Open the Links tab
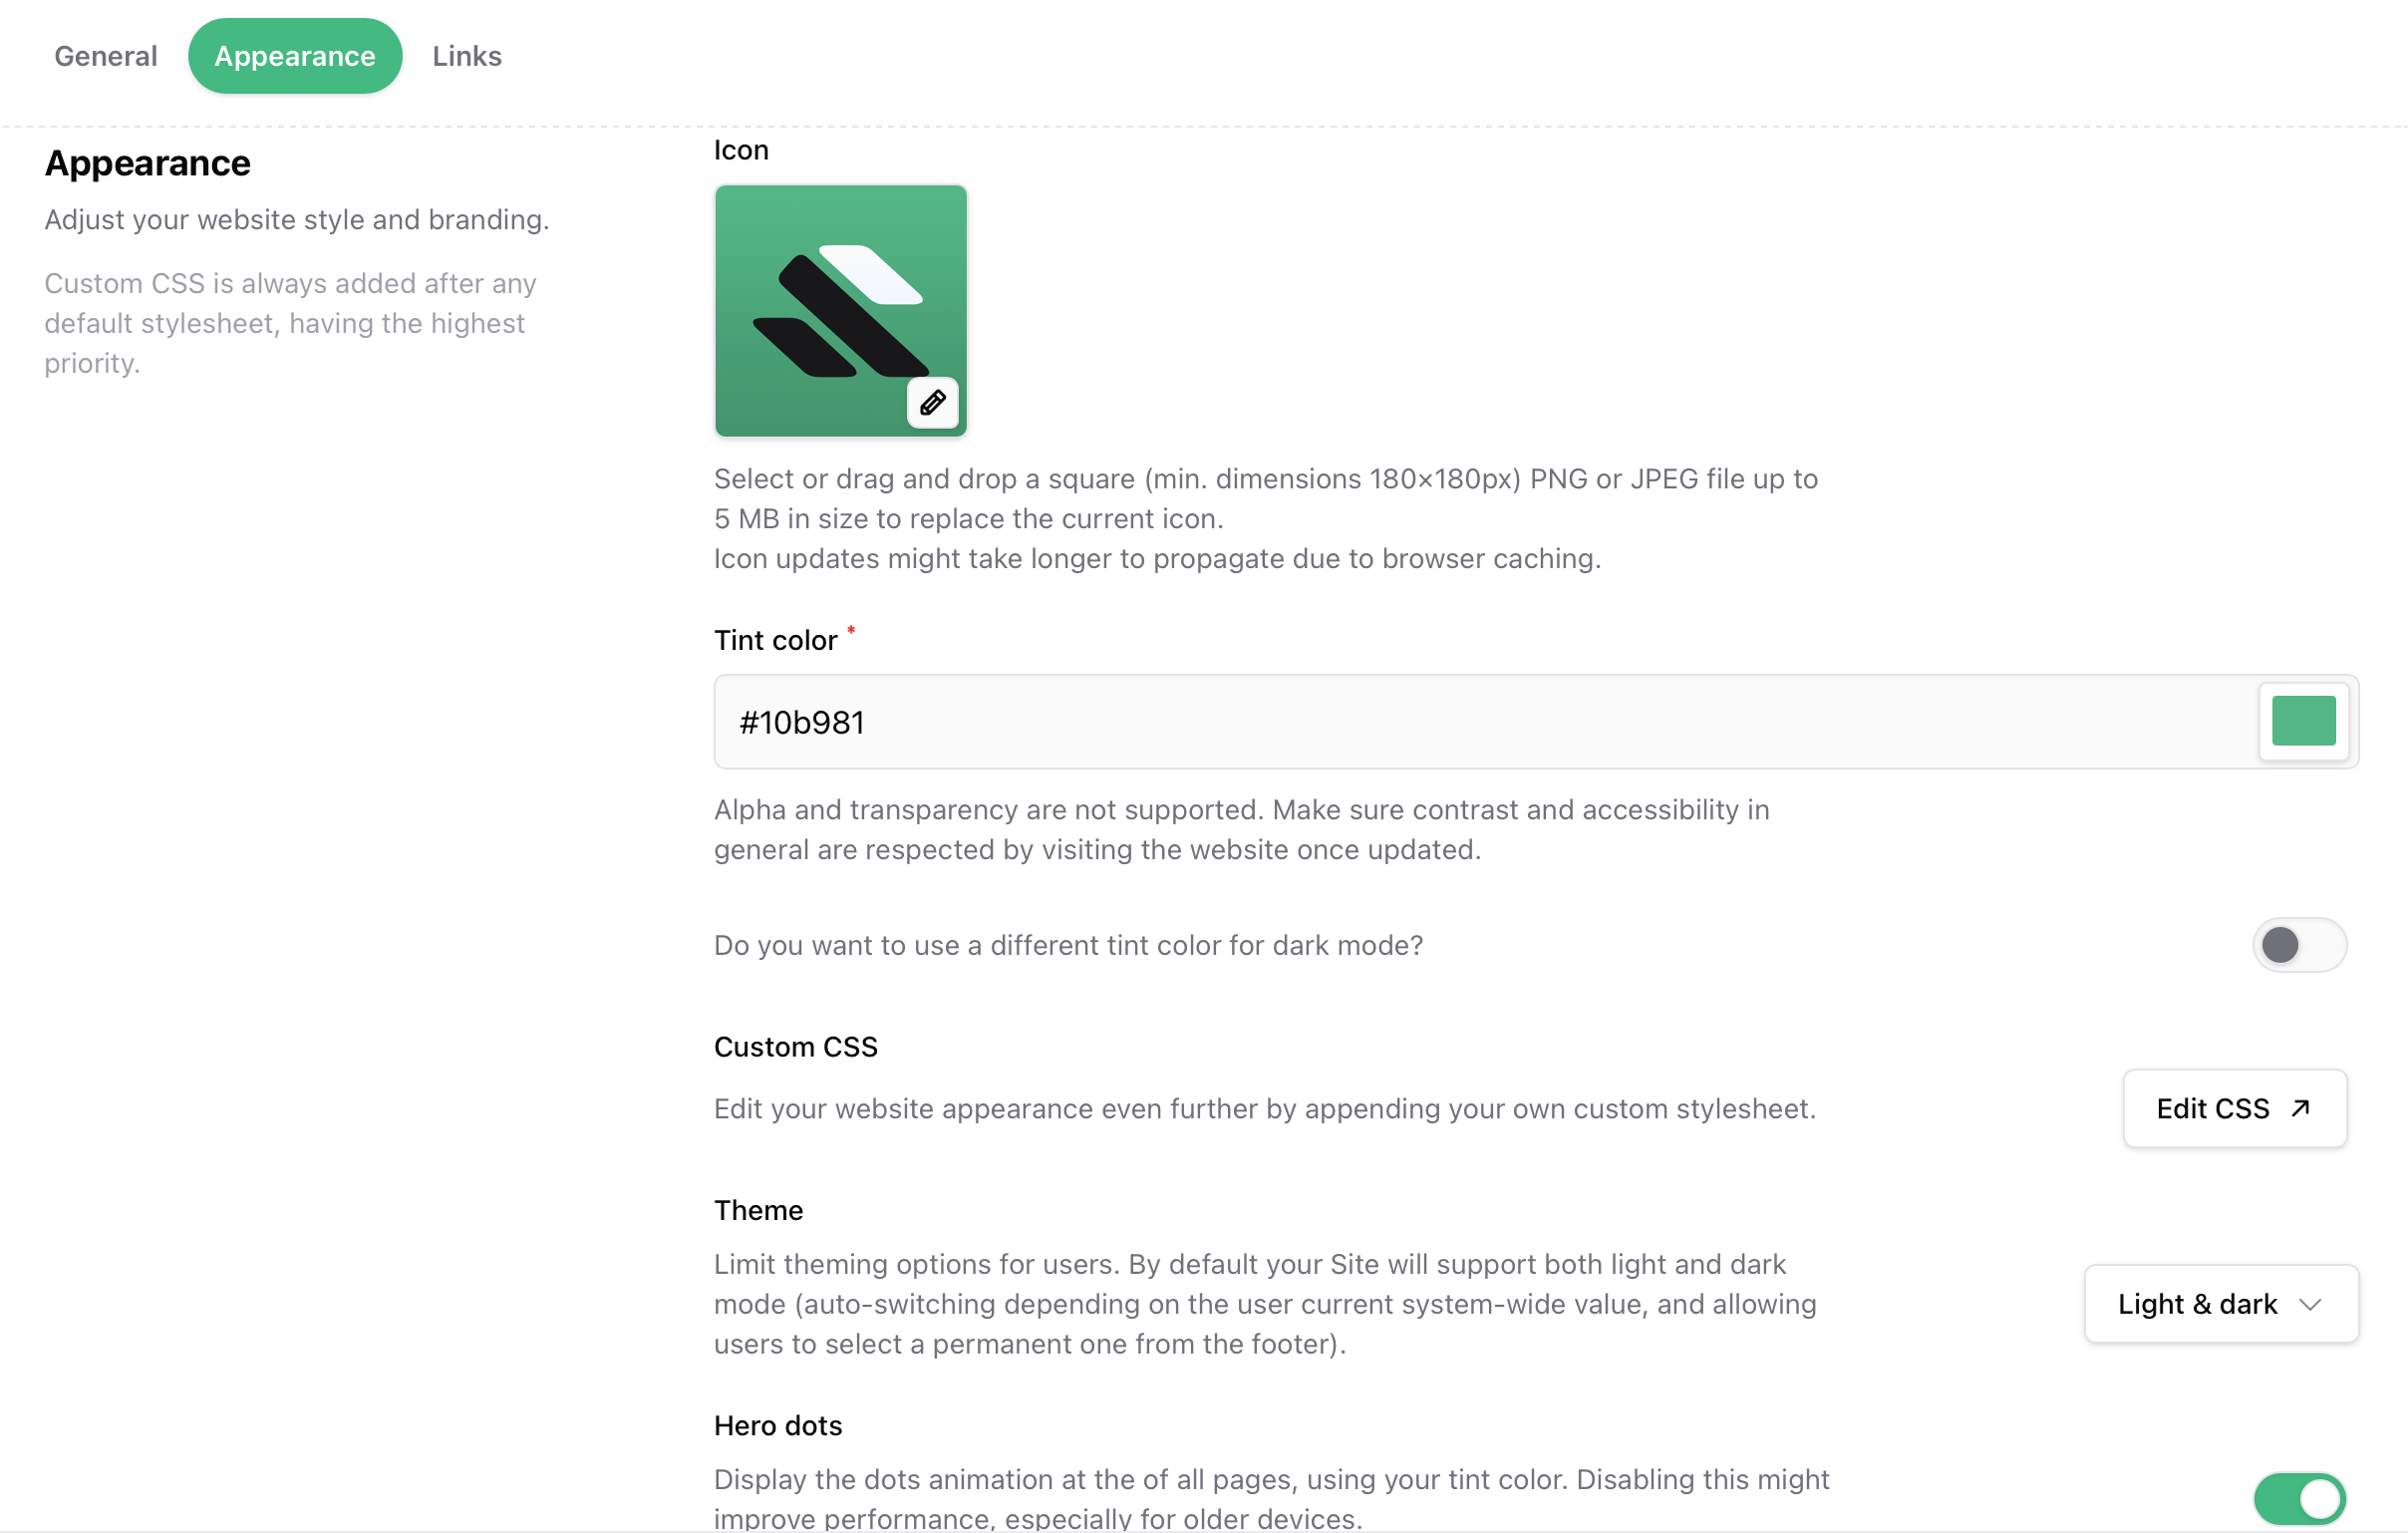2408x1533 pixels. [466, 55]
